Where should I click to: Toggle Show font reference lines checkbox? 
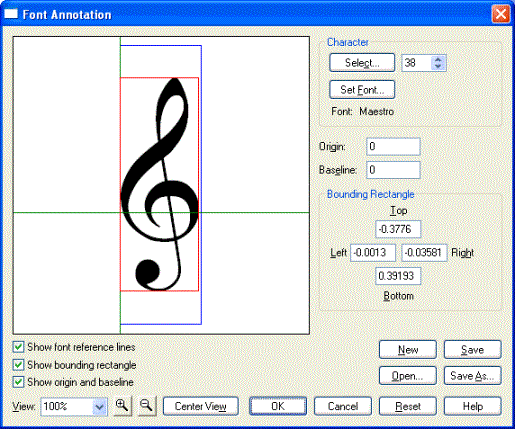pos(18,347)
